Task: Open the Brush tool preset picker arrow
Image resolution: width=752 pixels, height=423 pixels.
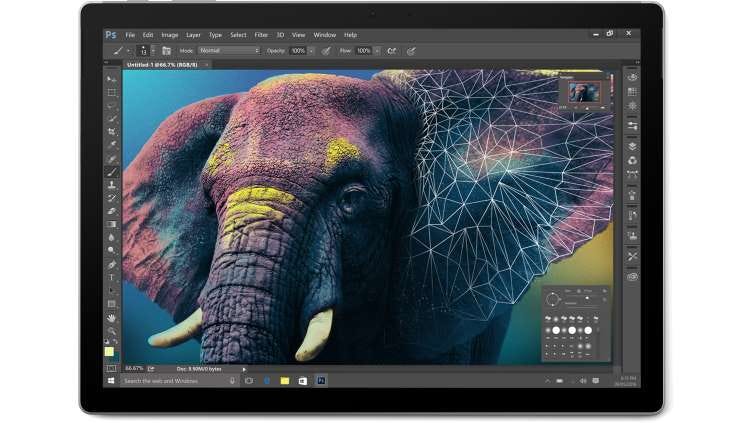Action: point(128,51)
